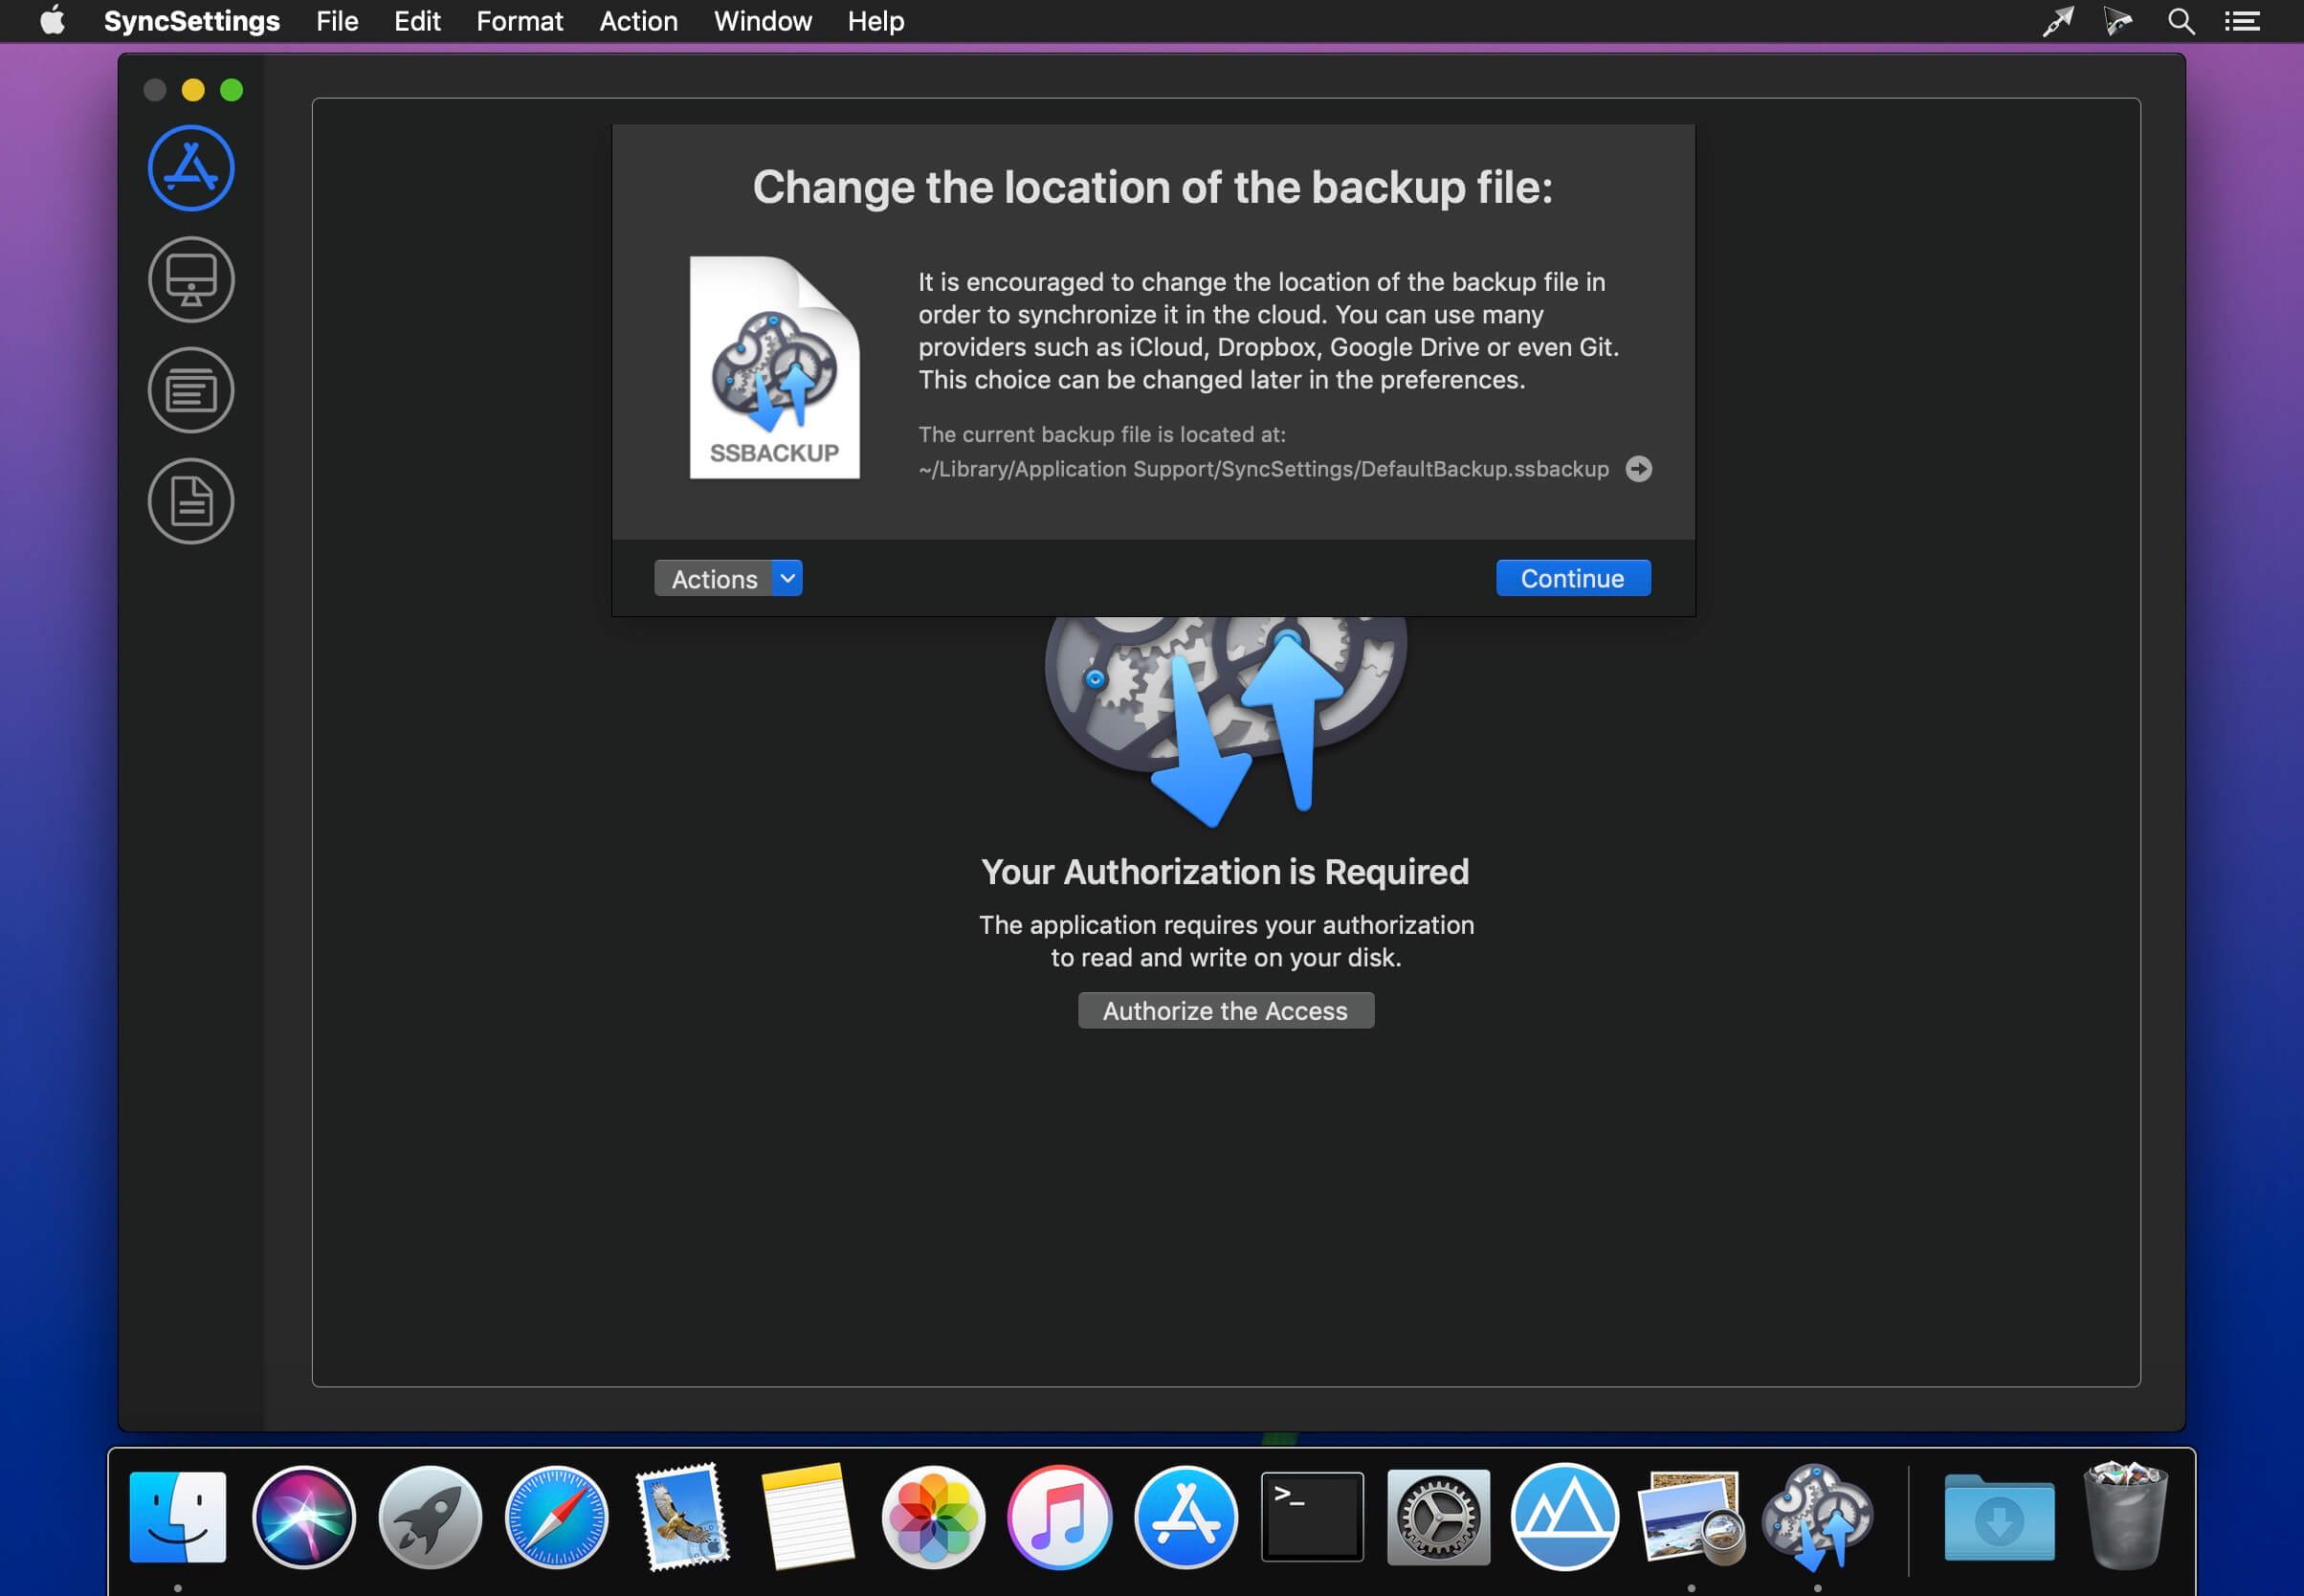The image size is (2304, 1596).
Task: Open the File menu
Action: pyautogui.click(x=337, y=21)
